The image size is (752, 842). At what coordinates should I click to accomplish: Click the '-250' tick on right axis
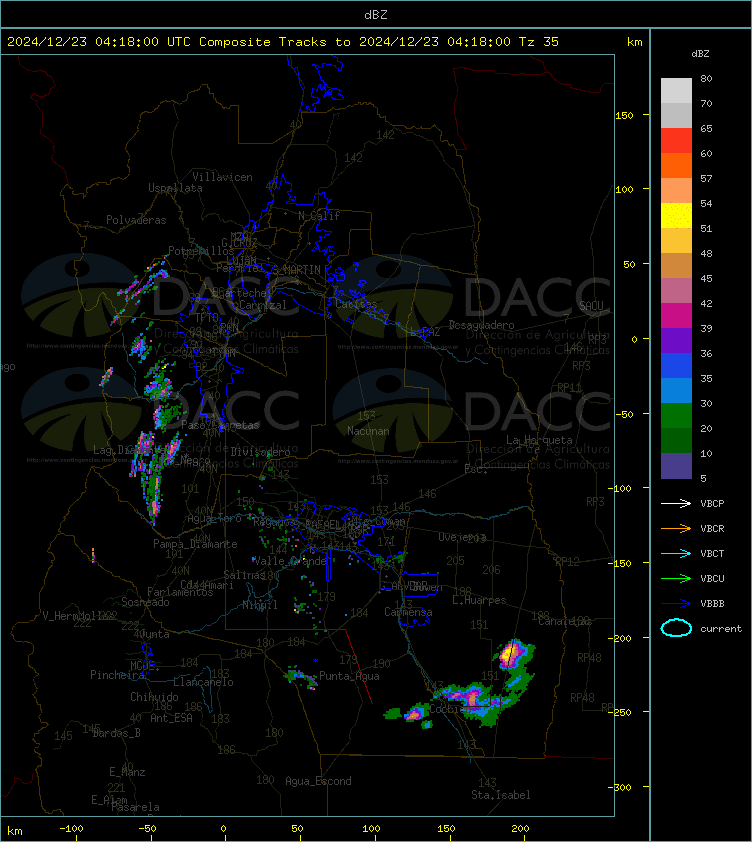pos(620,712)
